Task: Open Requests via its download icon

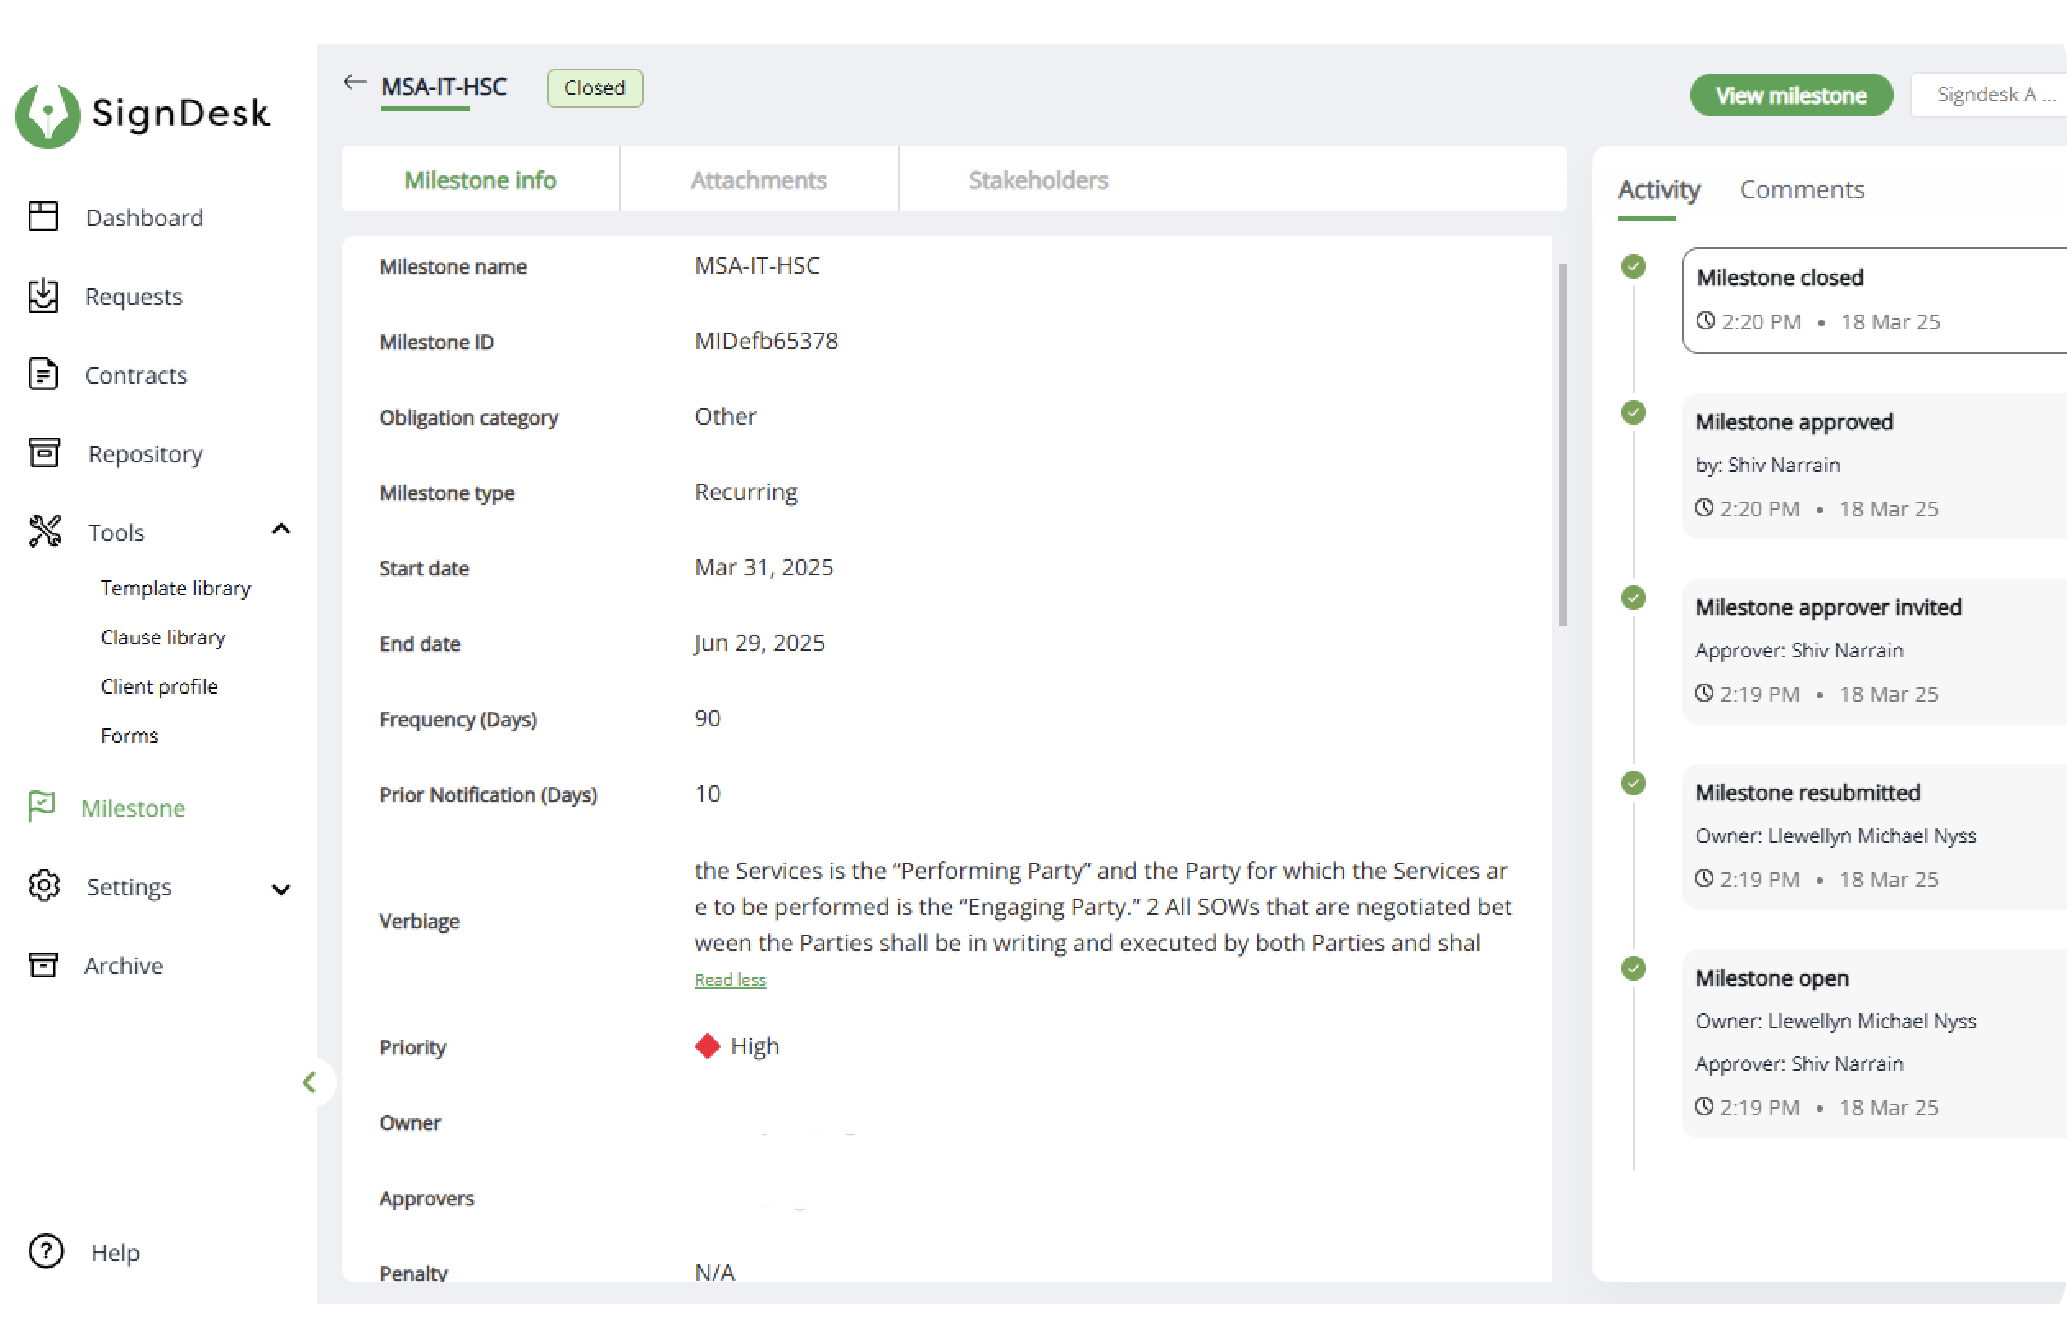Action: [43, 296]
